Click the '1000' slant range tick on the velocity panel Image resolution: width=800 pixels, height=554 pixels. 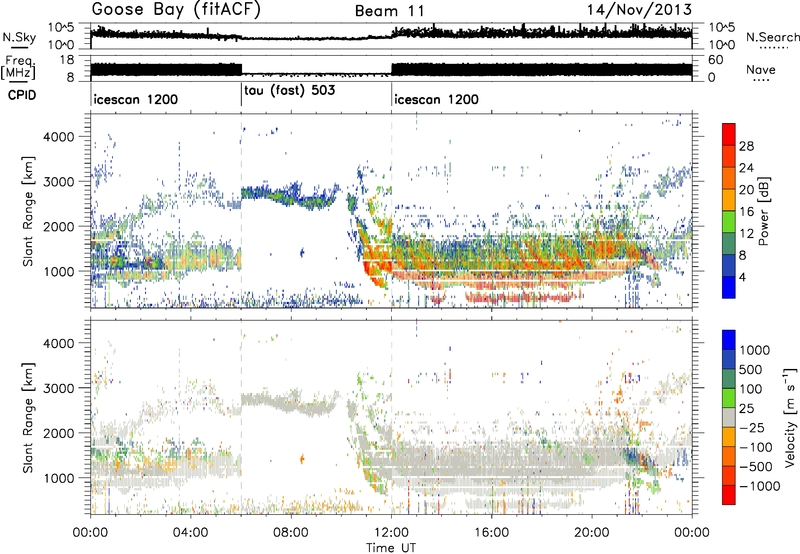pos(59,478)
